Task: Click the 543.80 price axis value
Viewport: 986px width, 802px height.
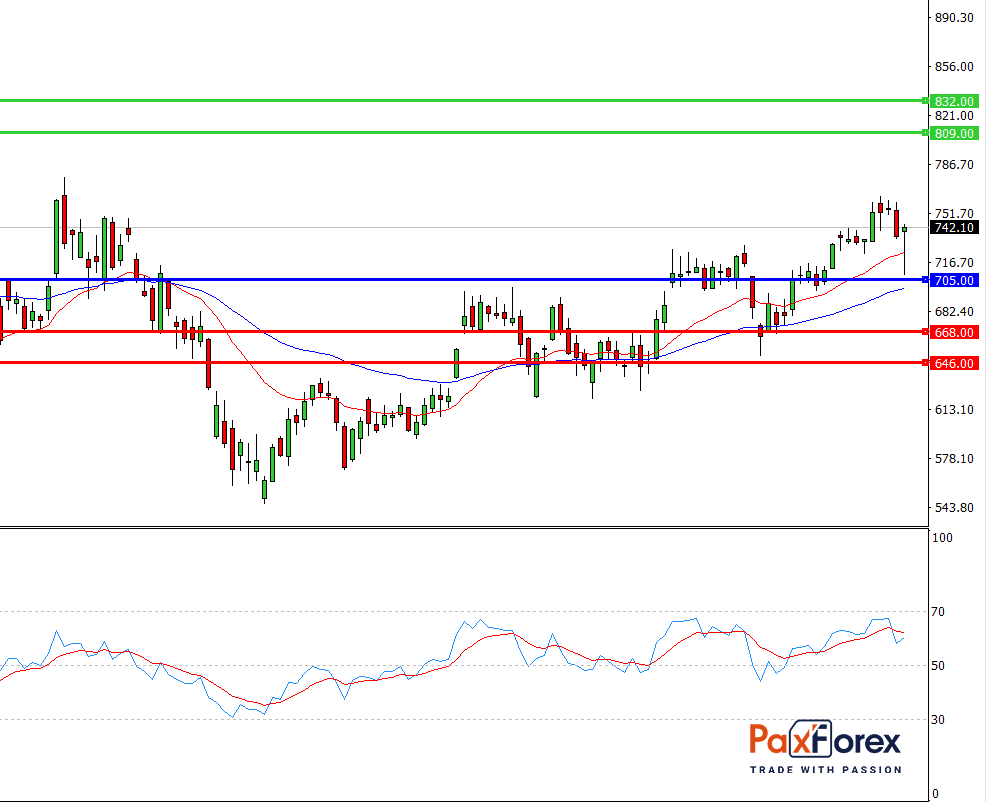Action: click(x=952, y=508)
